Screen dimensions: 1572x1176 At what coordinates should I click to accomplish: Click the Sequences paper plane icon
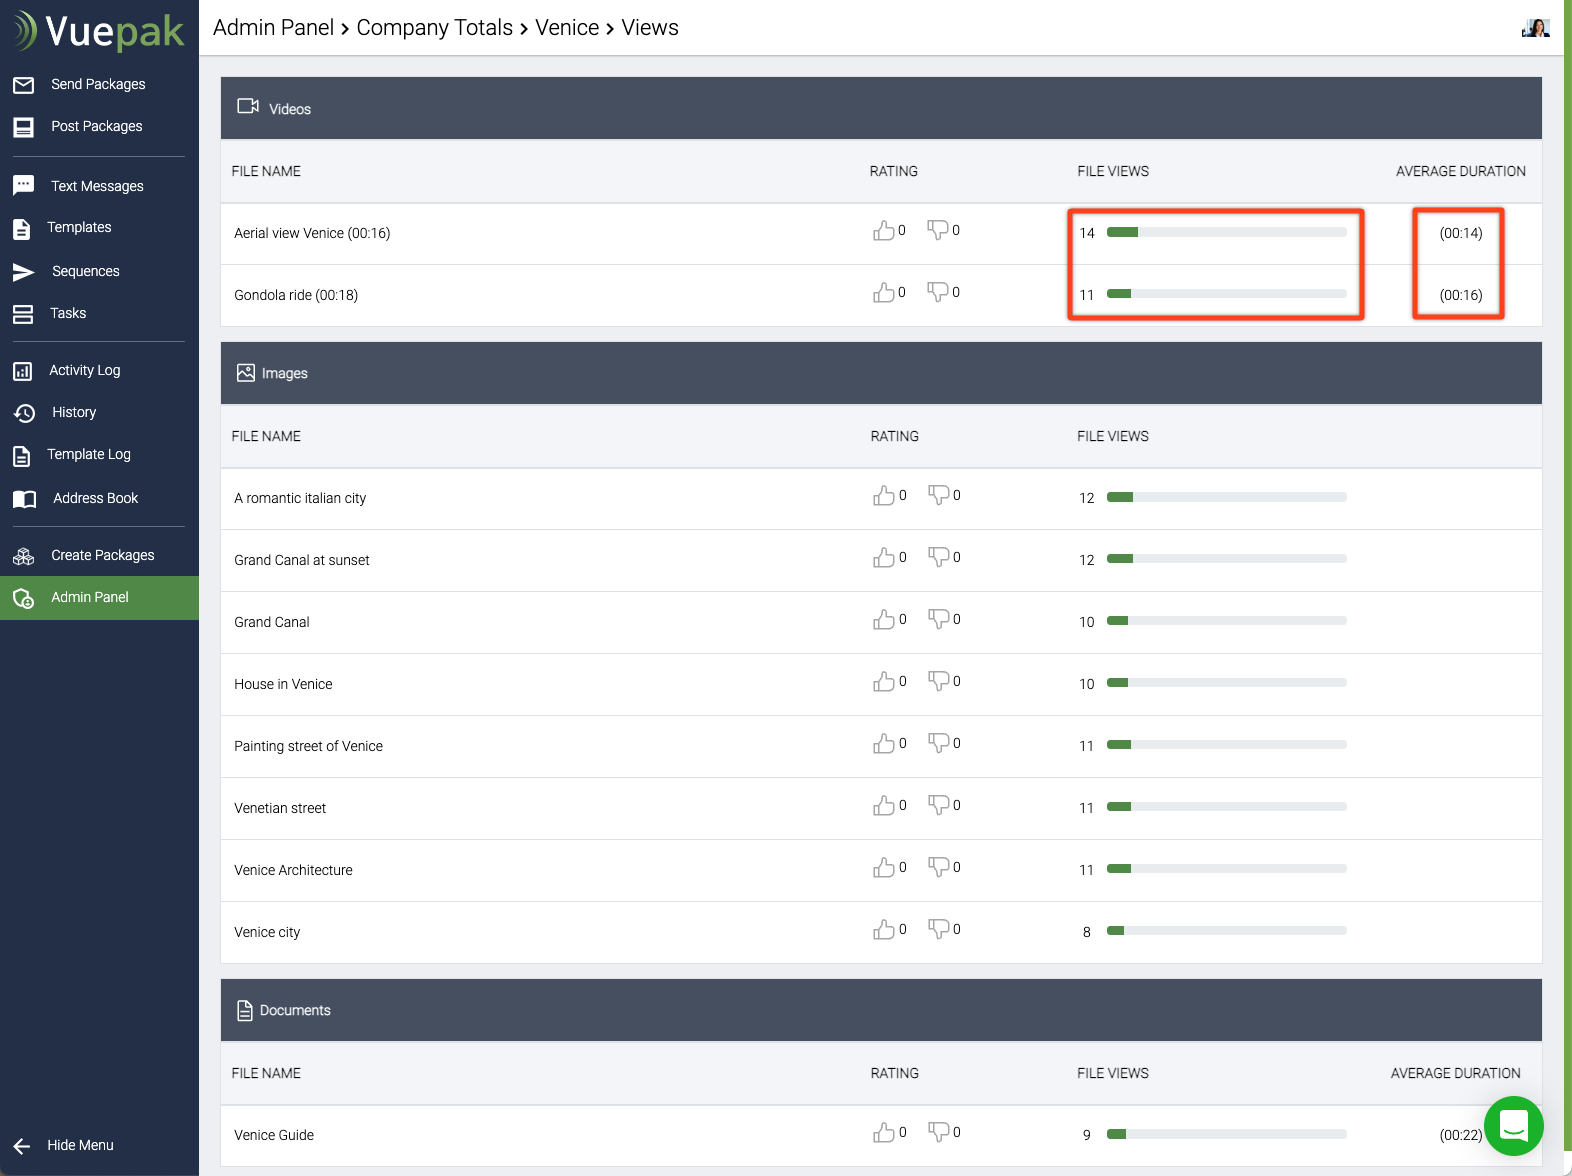pyautogui.click(x=24, y=272)
